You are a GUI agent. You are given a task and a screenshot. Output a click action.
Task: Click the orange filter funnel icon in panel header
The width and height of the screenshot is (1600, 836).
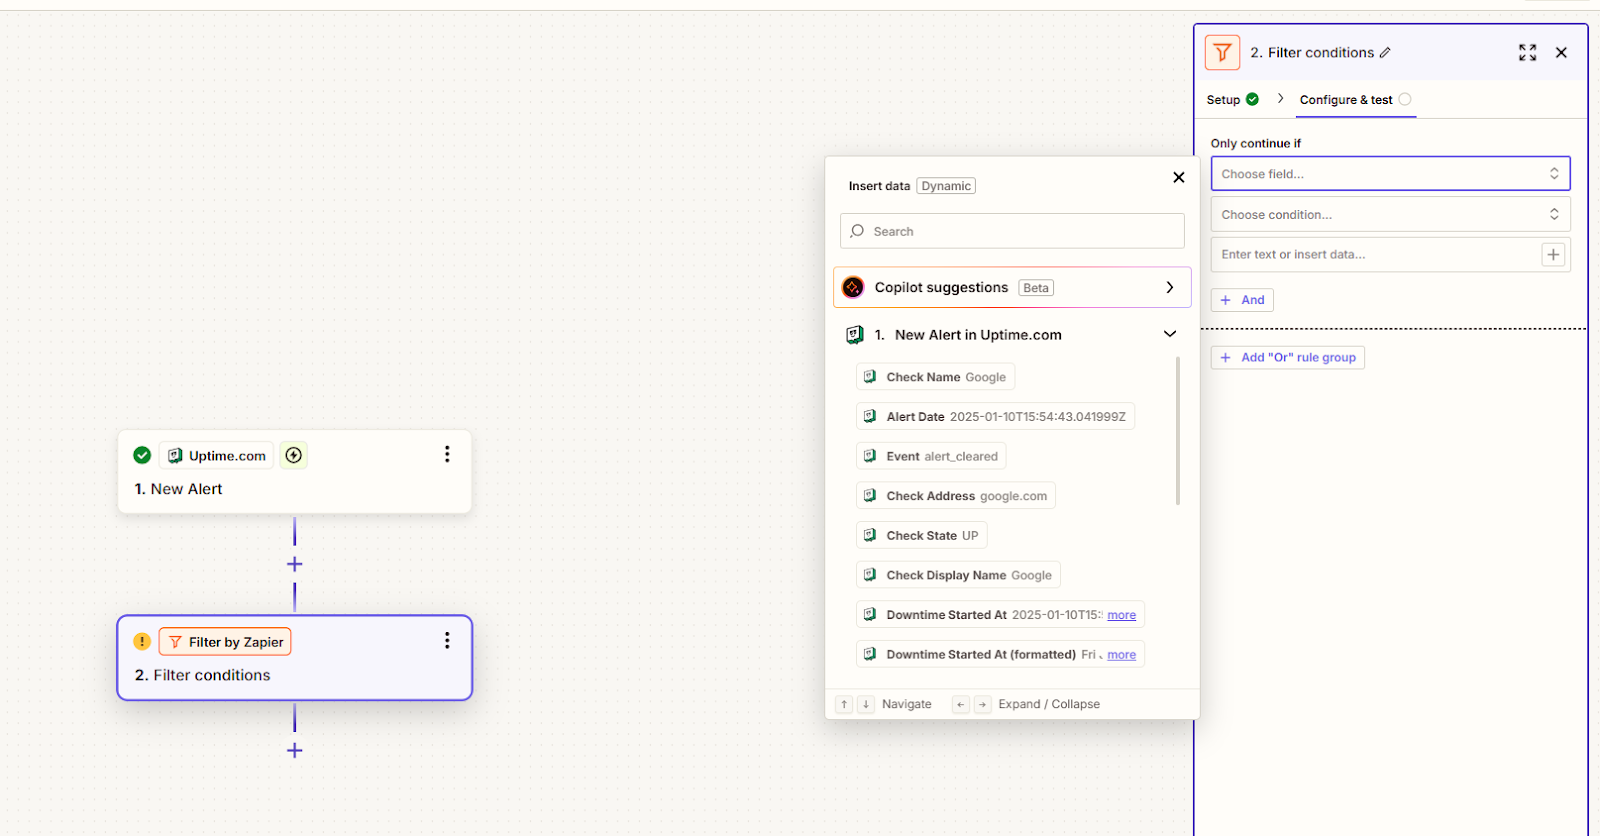[1222, 53]
